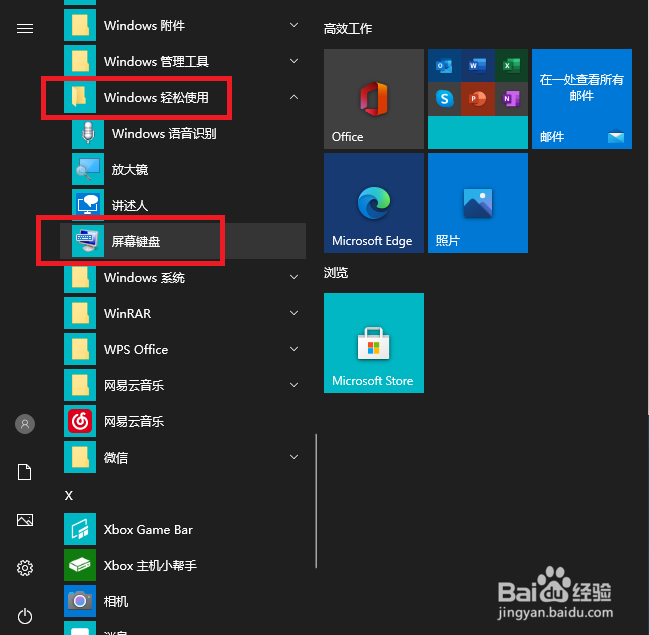Expand Windows 系统 folder chevron
The width and height of the screenshot is (649, 635).
294,277
